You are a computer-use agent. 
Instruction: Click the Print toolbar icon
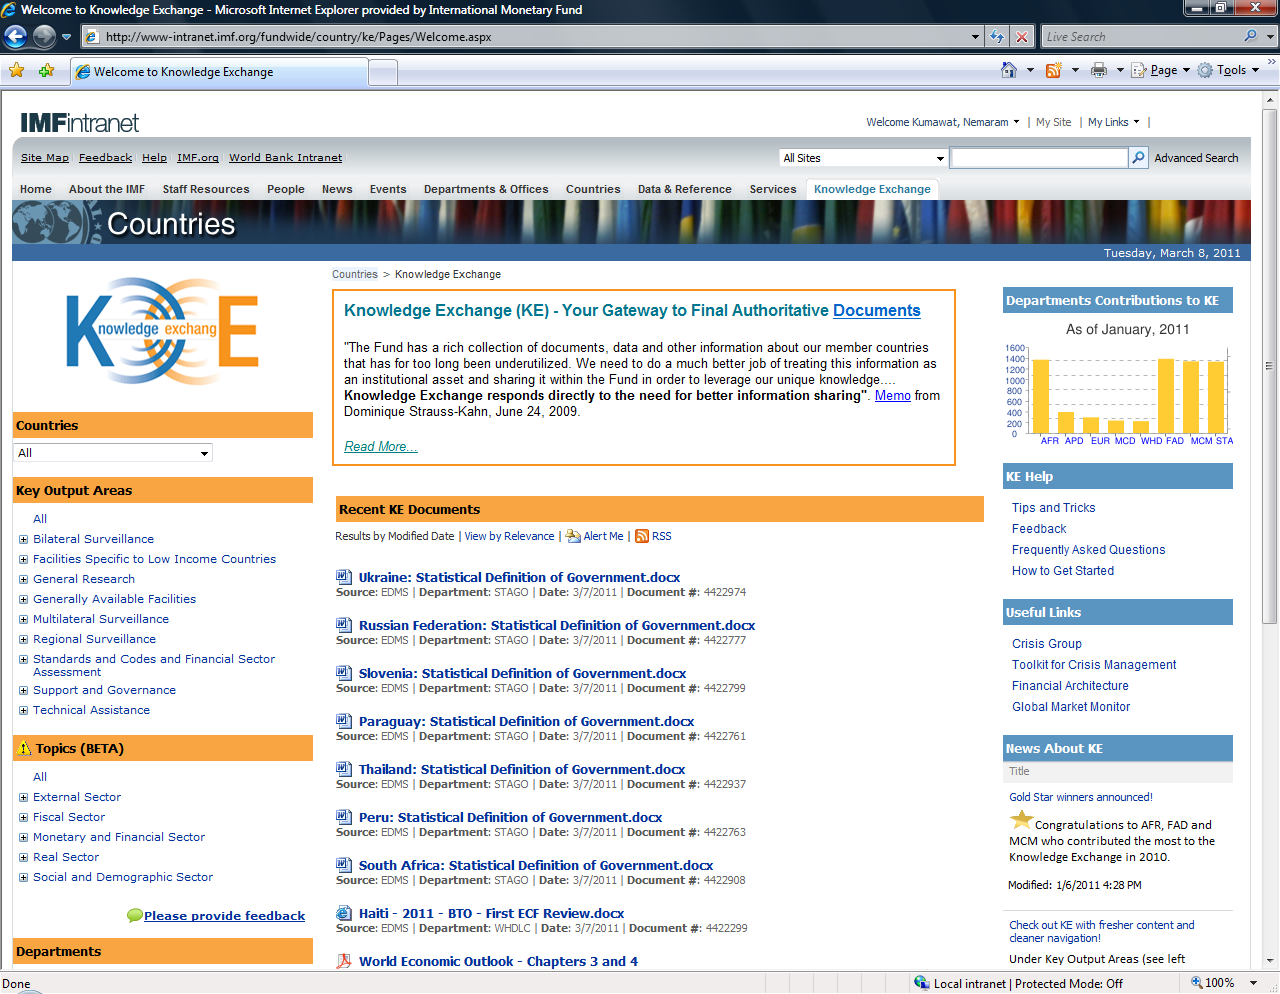click(x=1099, y=70)
